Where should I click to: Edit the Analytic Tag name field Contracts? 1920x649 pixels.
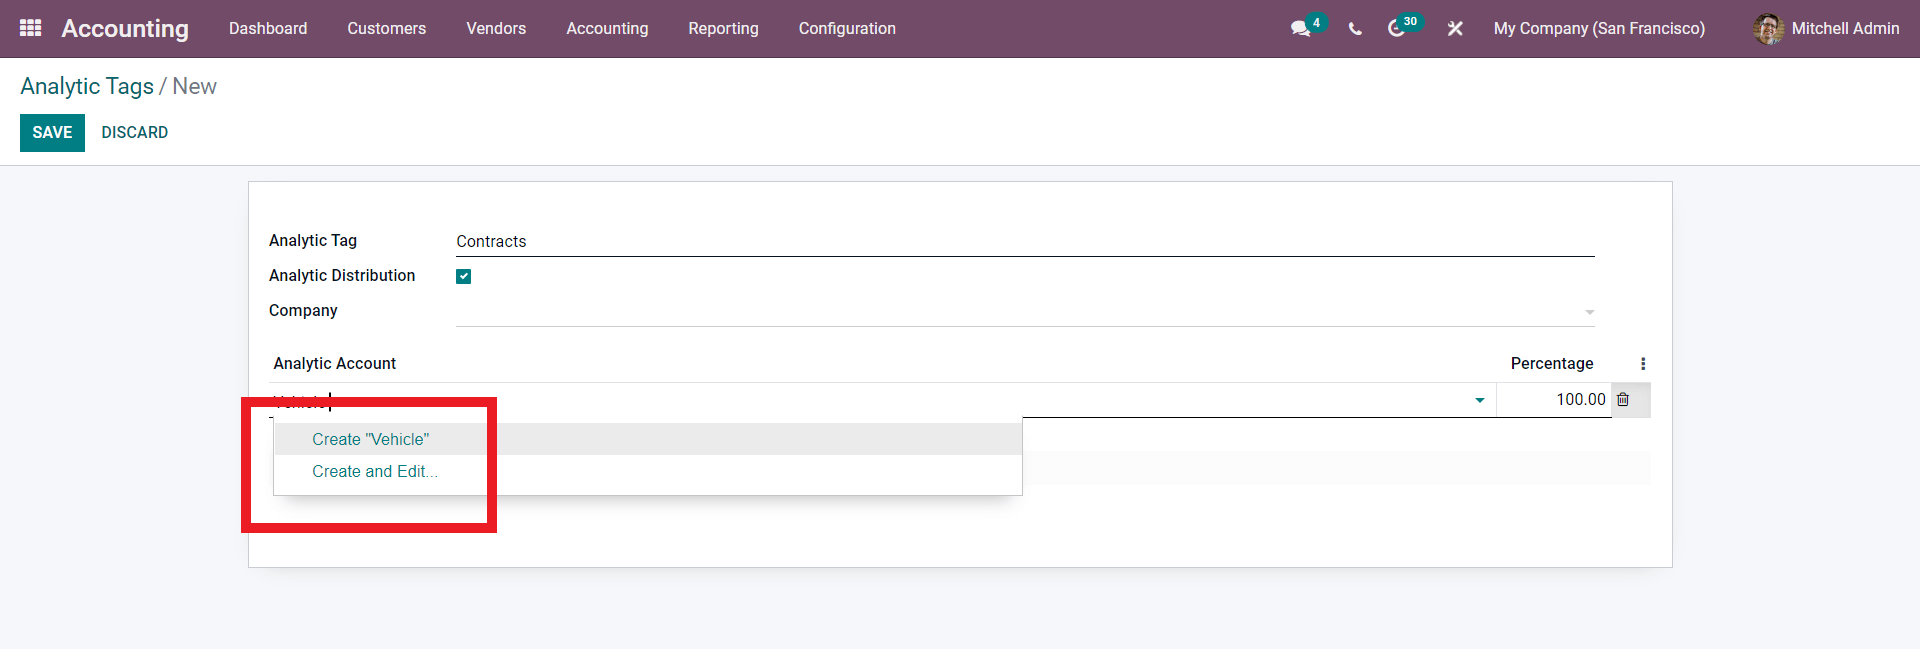(1025, 241)
